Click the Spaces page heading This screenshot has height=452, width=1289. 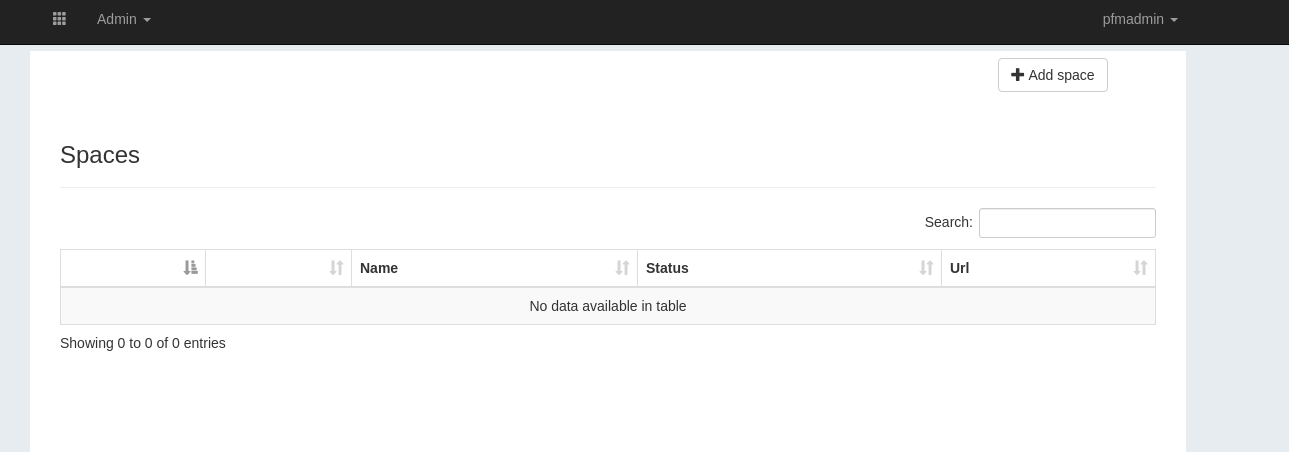coord(100,155)
